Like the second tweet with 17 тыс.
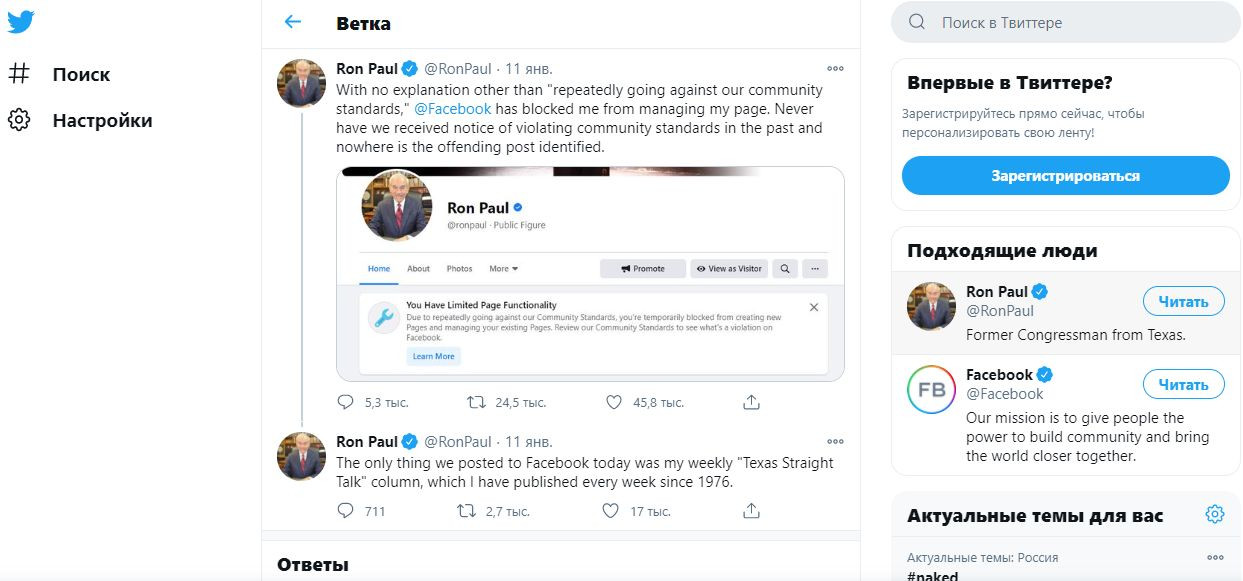Screen dimensions: 1243x581 click(x=611, y=511)
